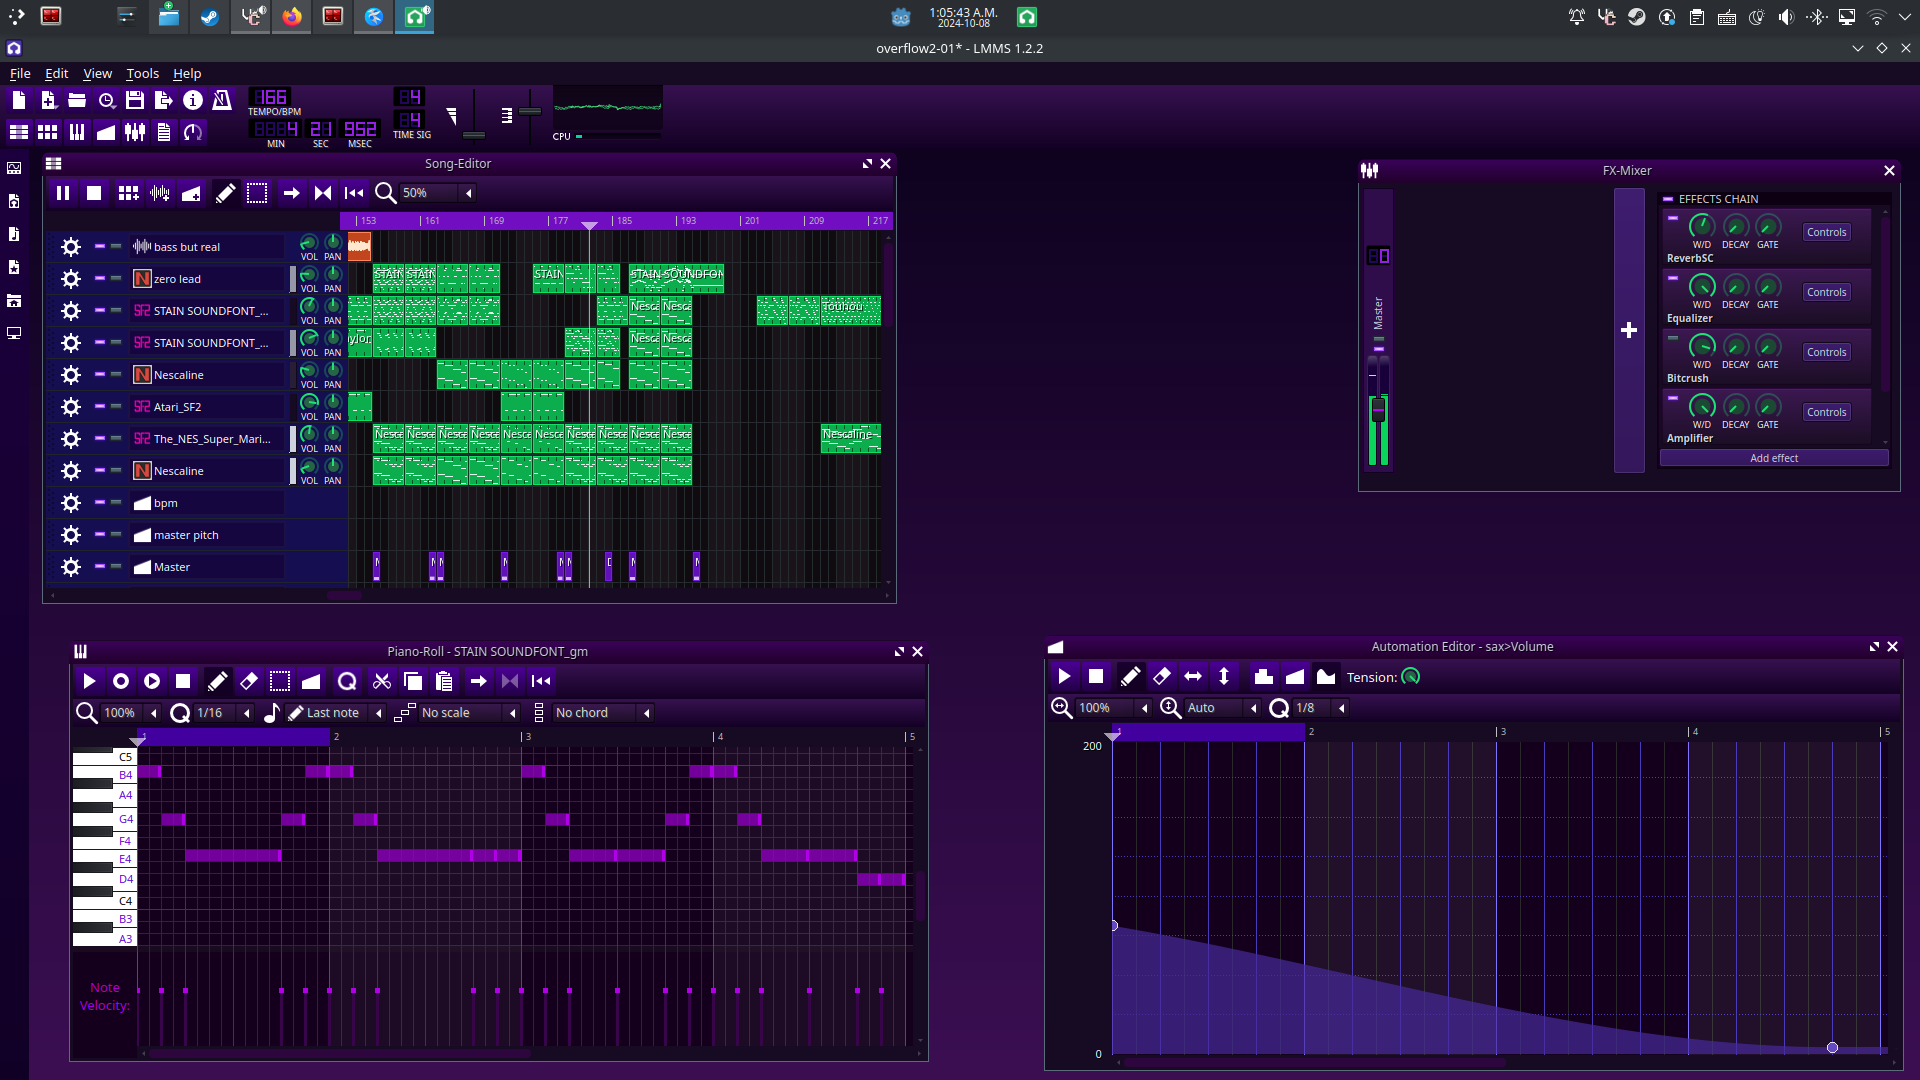Open Controls for the Equalizer effect
Viewport: 1920px width, 1080px height.
click(1826, 292)
